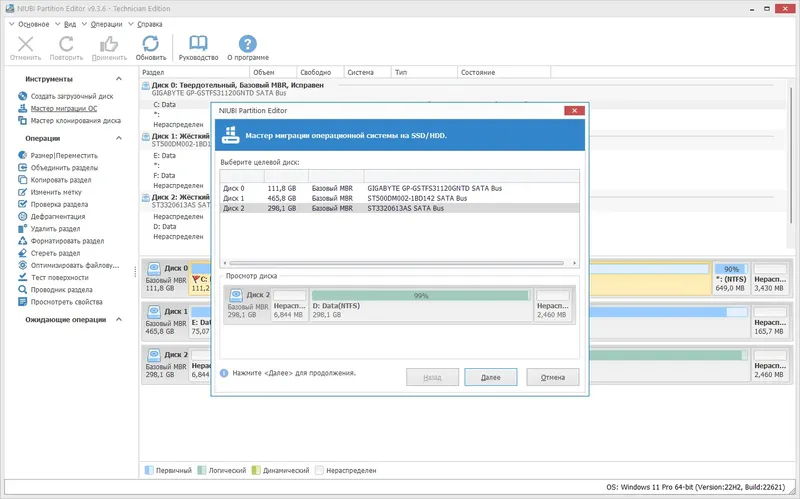Click the Первичный legend swatch
Screen dimensions: 800x499
click(x=149, y=470)
